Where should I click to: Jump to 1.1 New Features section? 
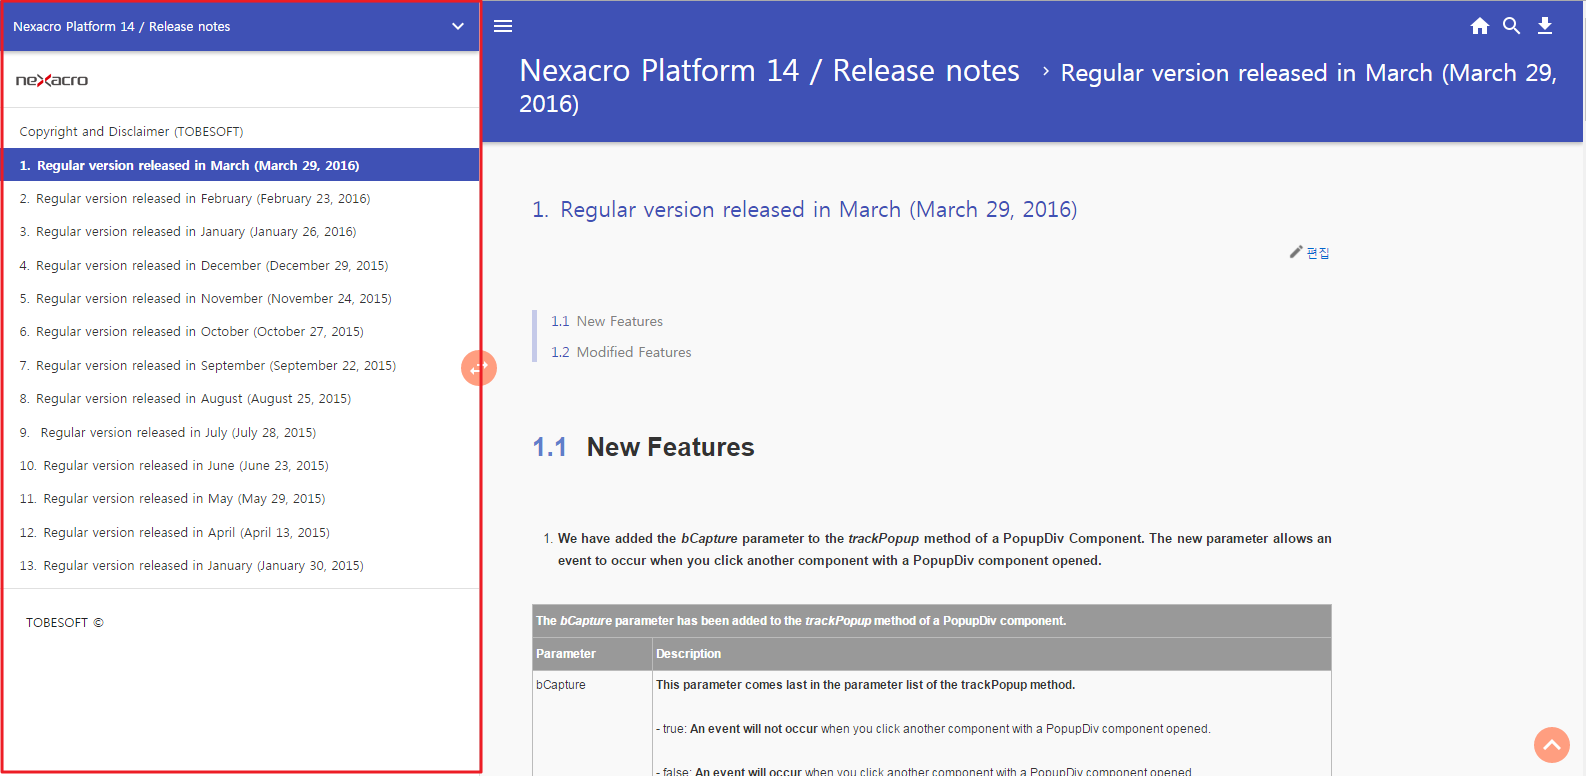(x=607, y=321)
